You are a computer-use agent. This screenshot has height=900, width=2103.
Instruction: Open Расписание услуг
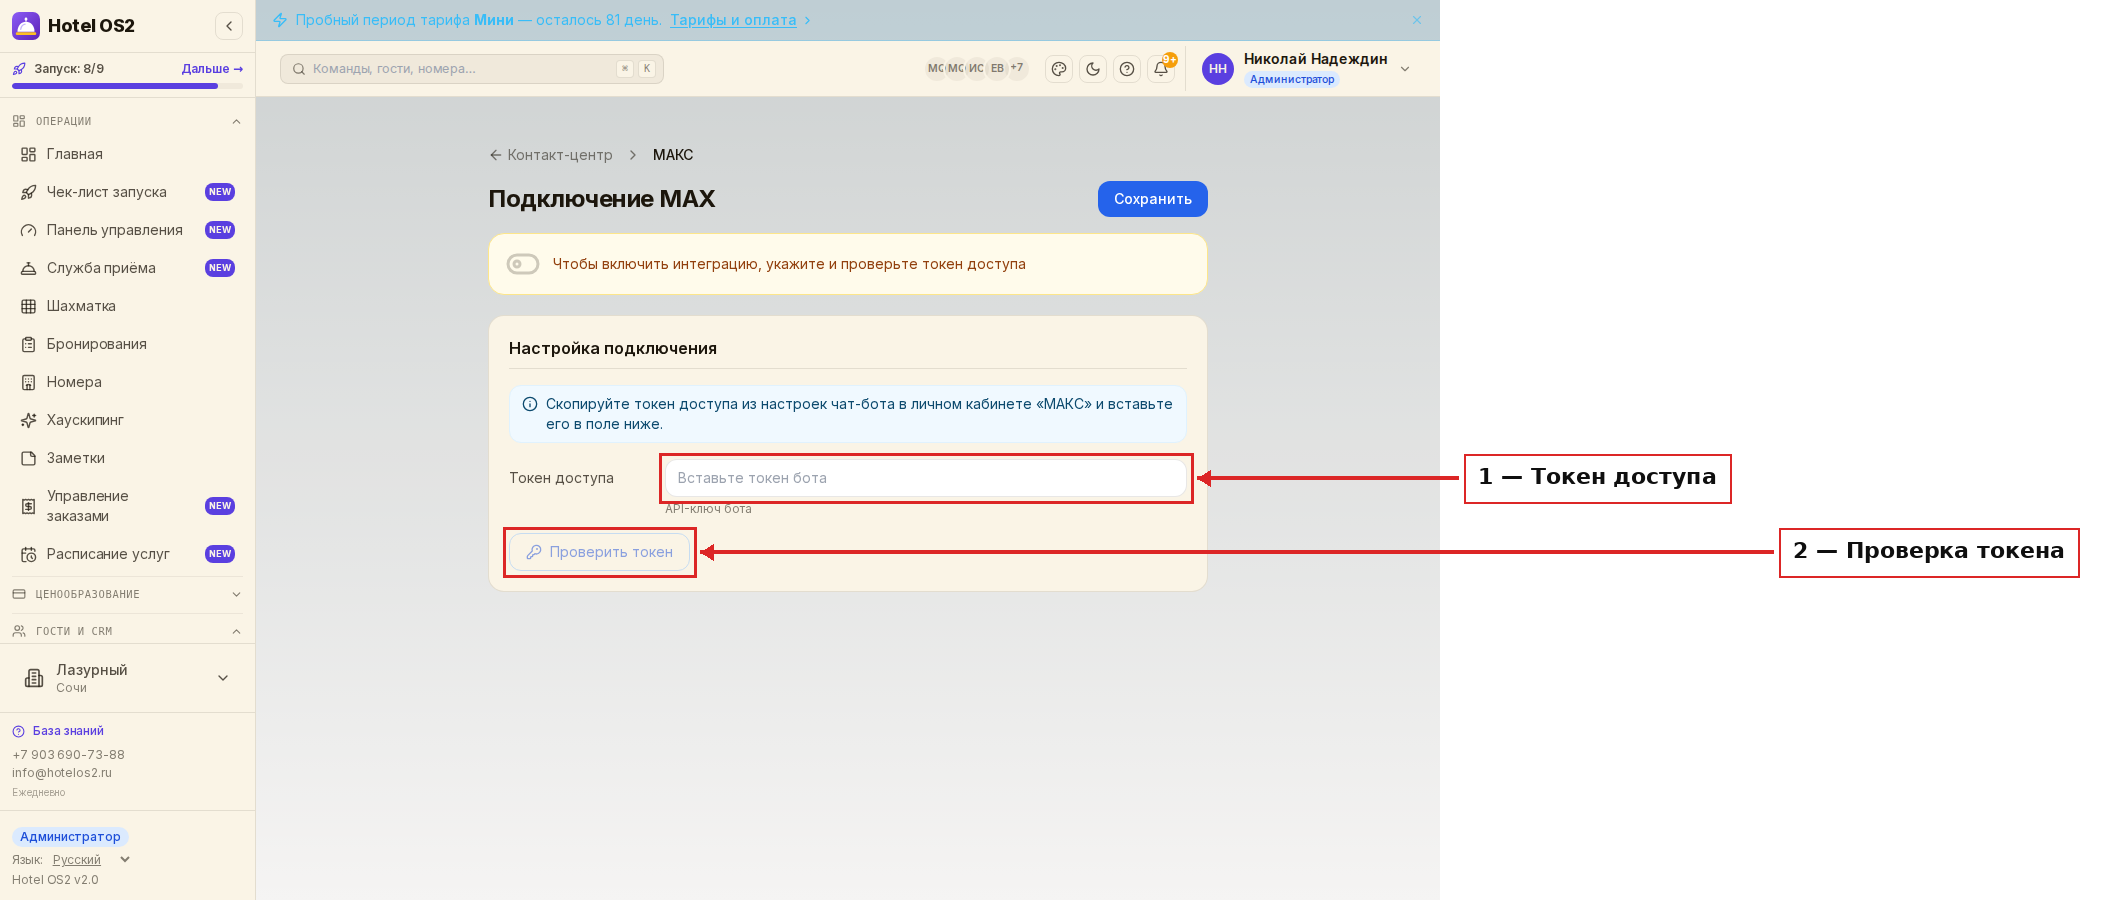click(x=127, y=554)
